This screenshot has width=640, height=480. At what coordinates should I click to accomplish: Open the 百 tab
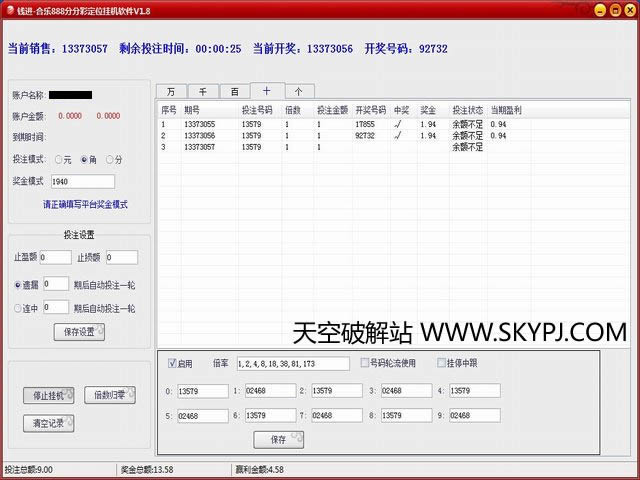pyautogui.click(x=234, y=90)
